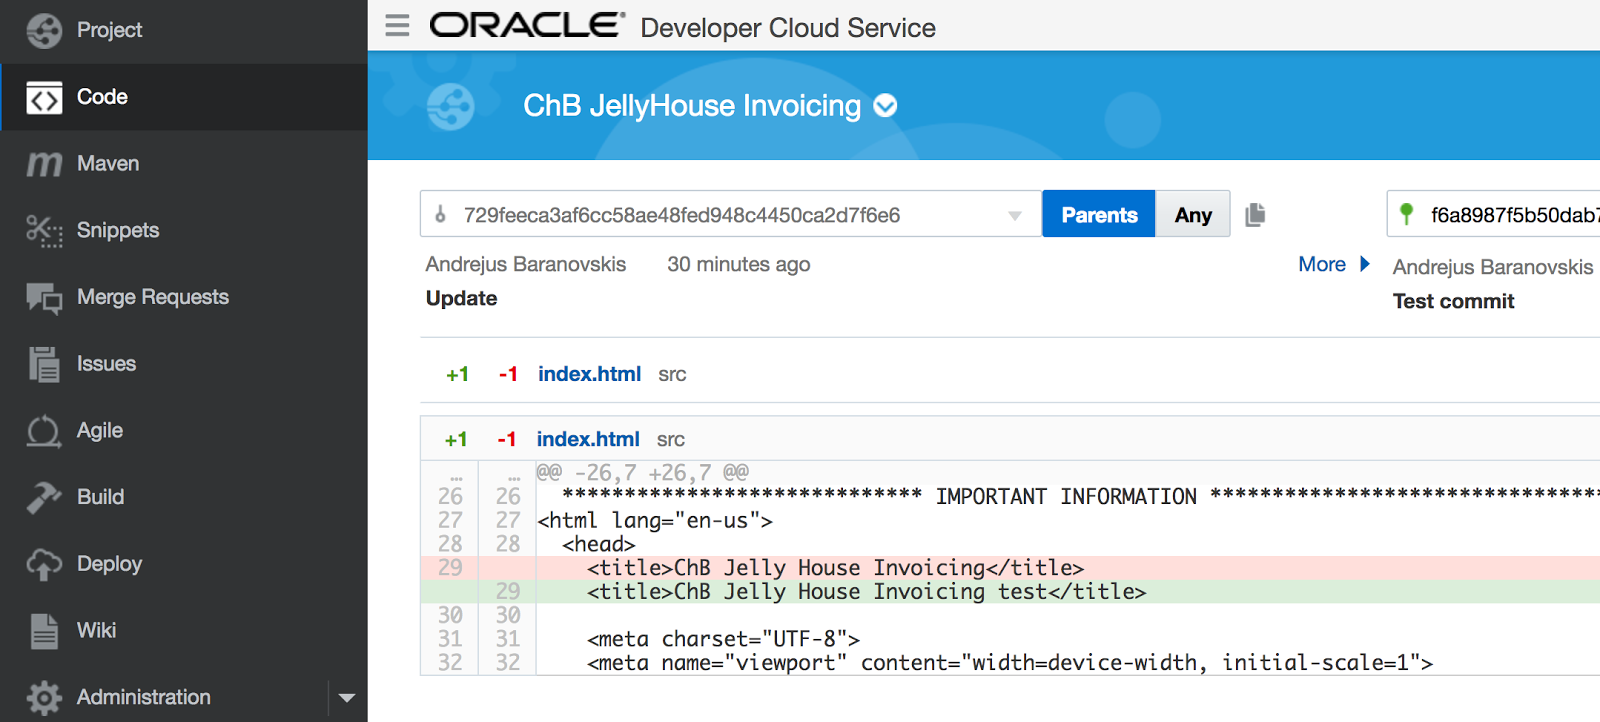Switch to the Any toggle option

(1192, 214)
